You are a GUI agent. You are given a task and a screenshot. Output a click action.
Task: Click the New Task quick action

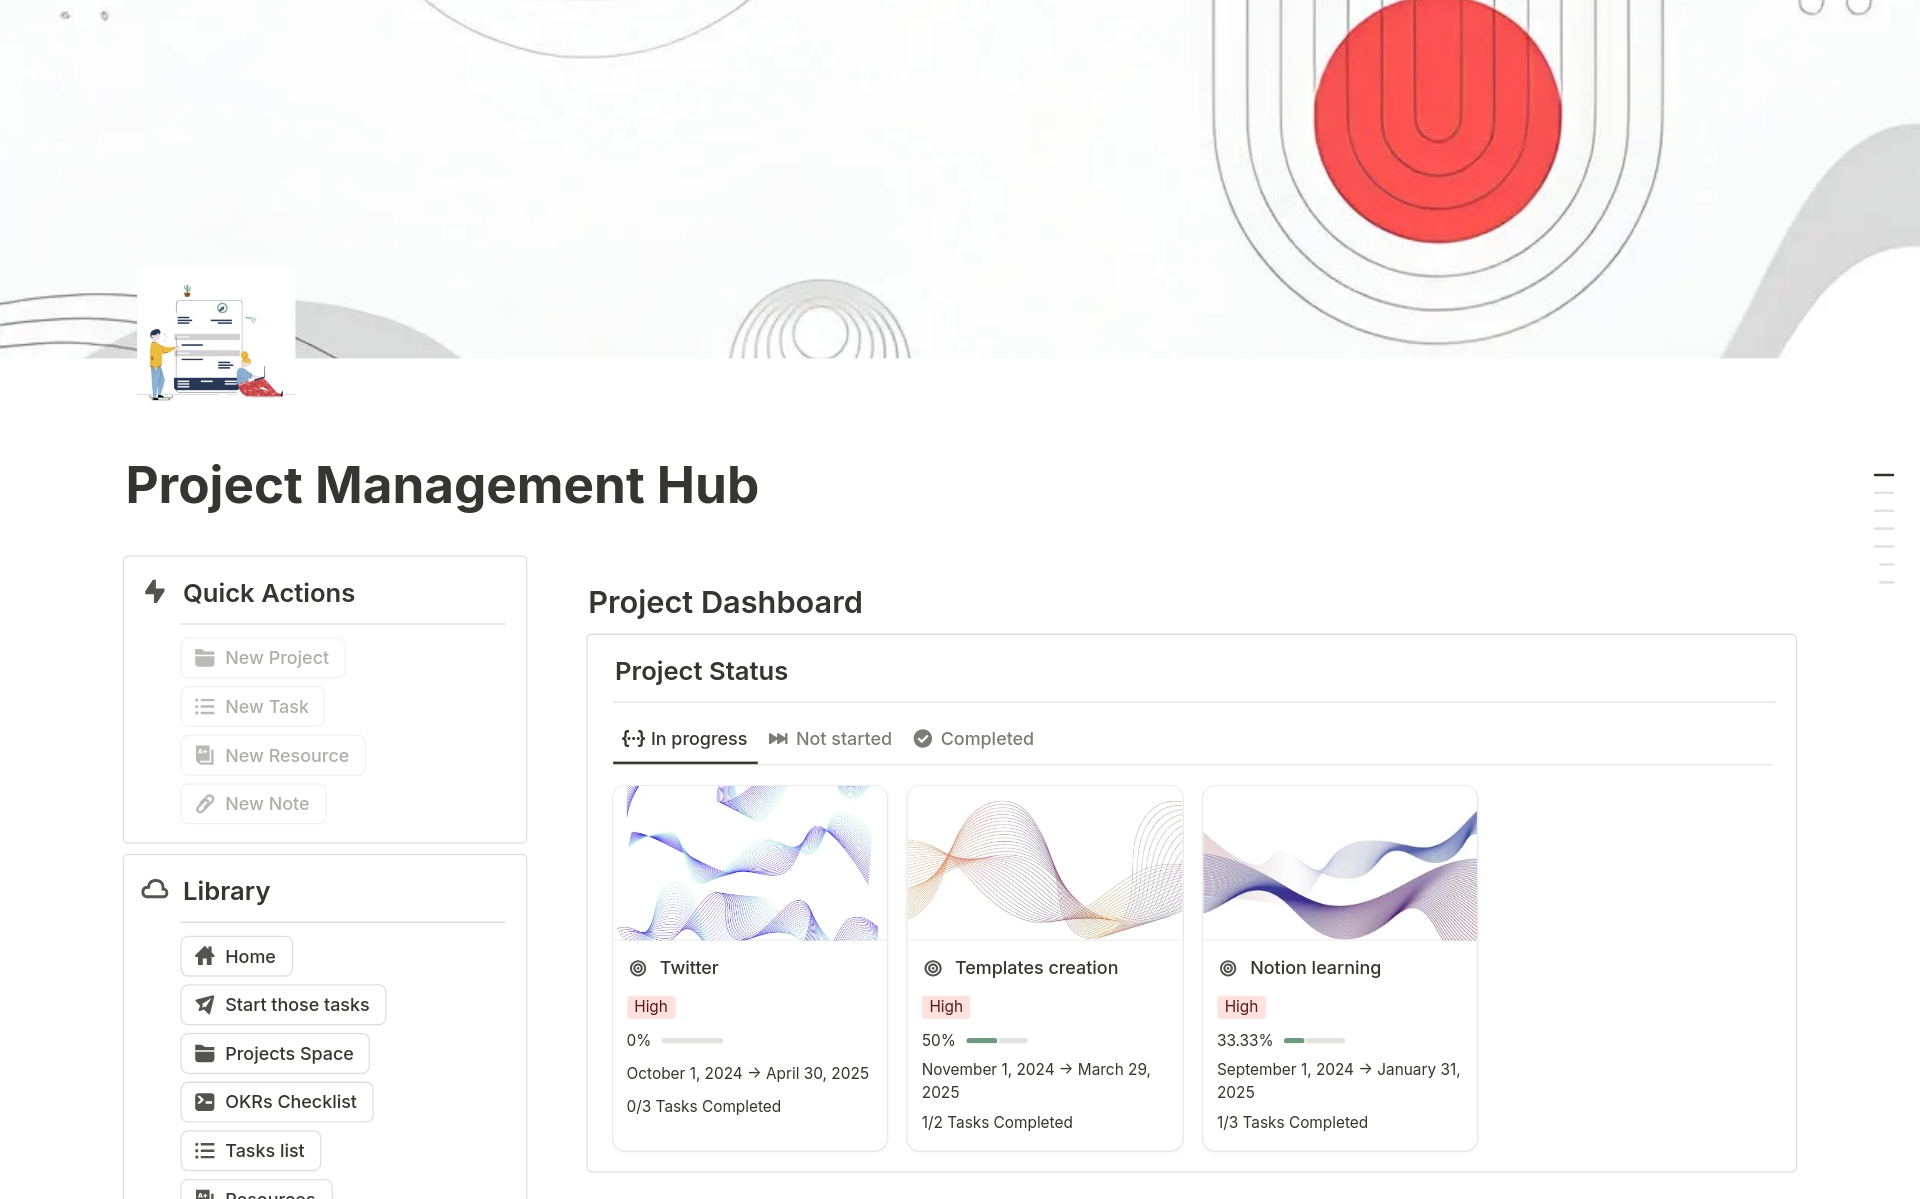(x=252, y=706)
